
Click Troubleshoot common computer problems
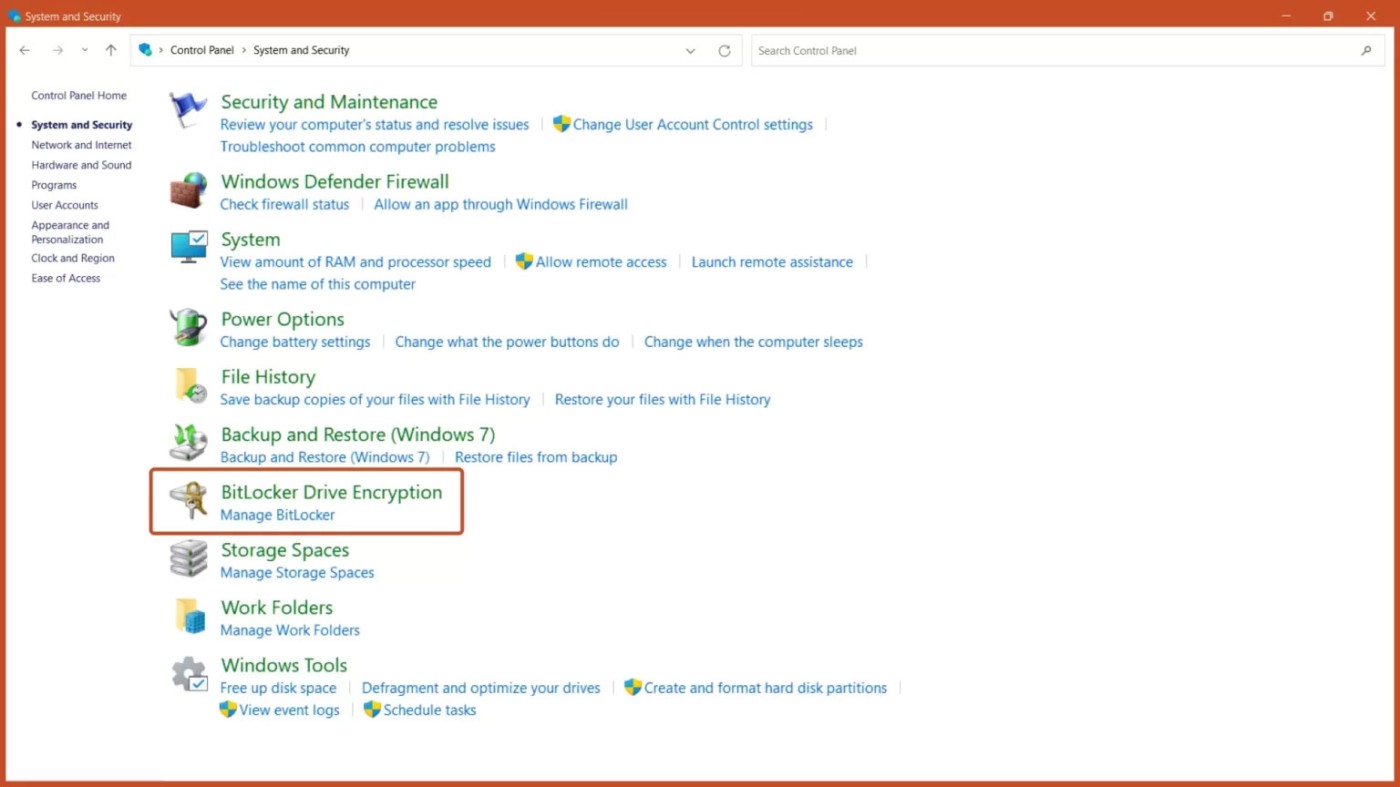pyautogui.click(x=358, y=147)
